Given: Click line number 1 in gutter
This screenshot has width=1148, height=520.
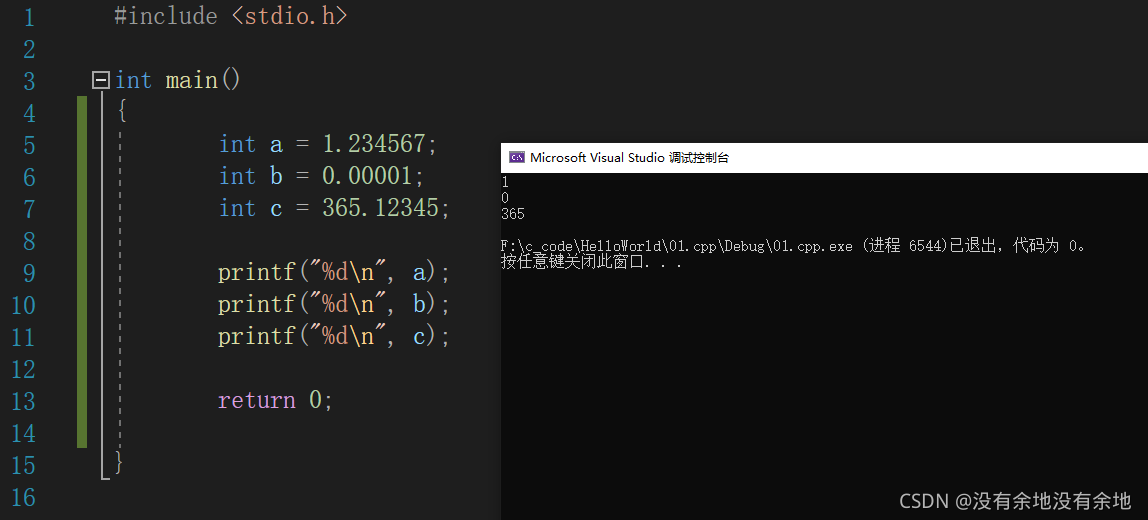Looking at the screenshot, I should [29, 17].
